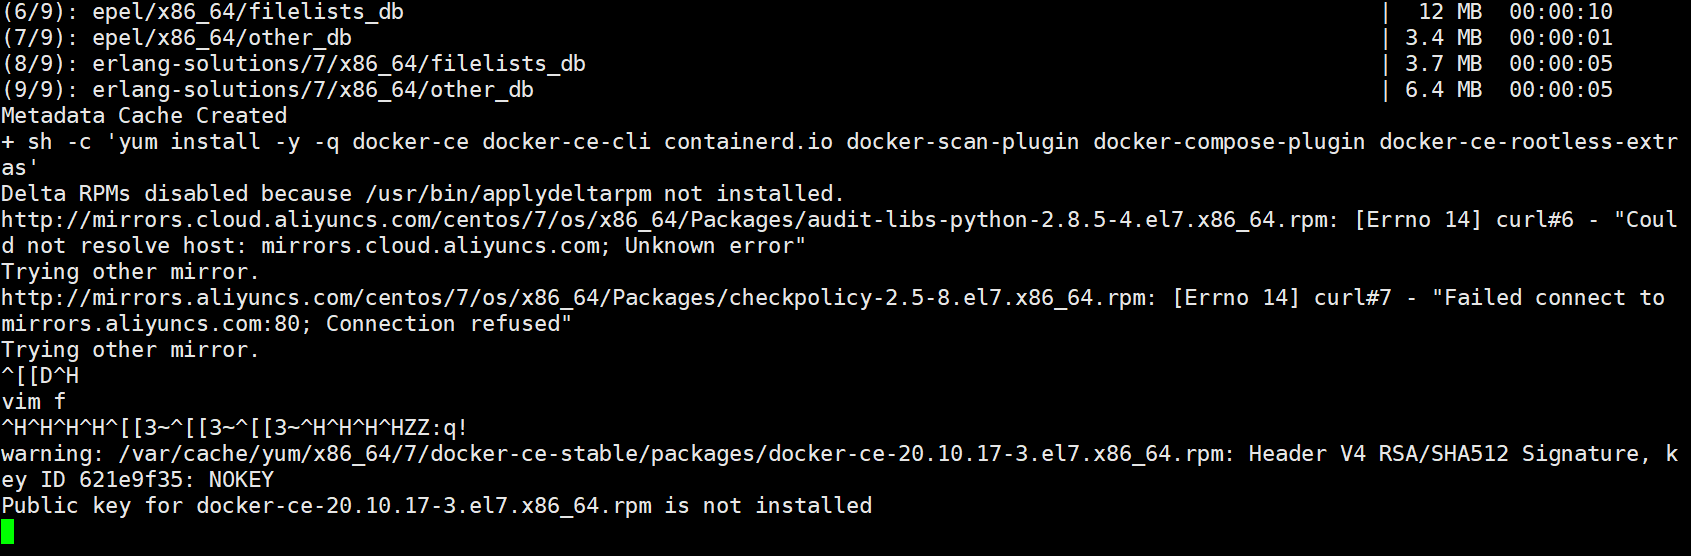Click the first 'Trying other mirror.' line
This screenshot has height=556, width=1691.
point(131,272)
